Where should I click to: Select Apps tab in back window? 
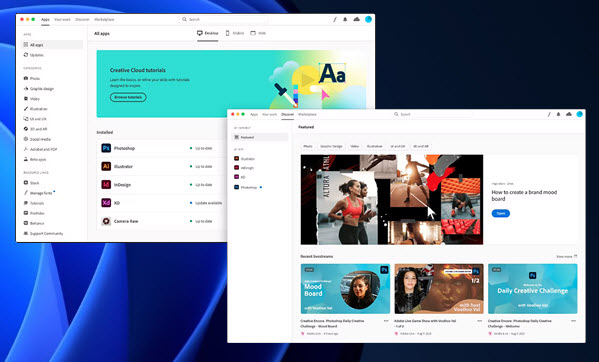(45, 19)
